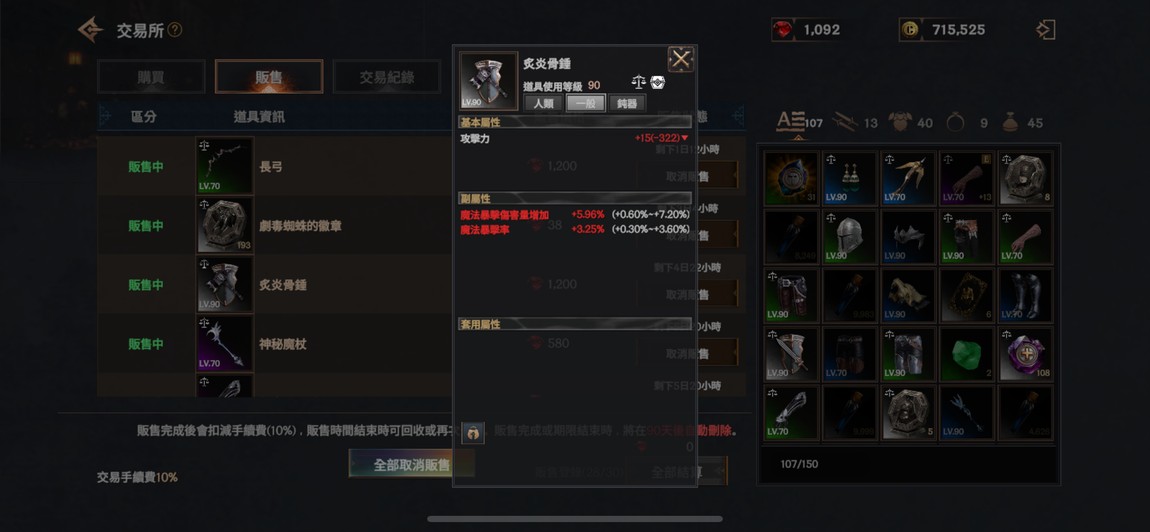Go back using the 交易所 arrow icon
This screenshot has width=1150, height=532.
91,30
